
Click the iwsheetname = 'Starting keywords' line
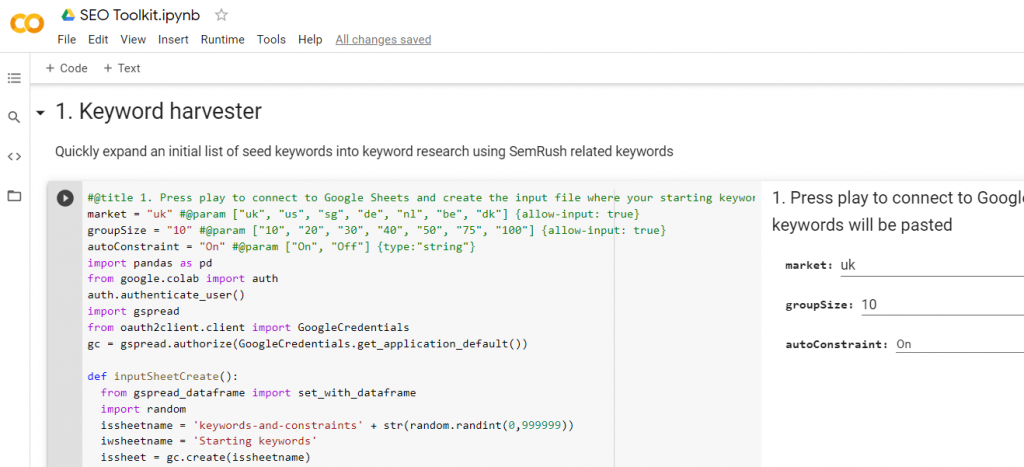[209, 440]
